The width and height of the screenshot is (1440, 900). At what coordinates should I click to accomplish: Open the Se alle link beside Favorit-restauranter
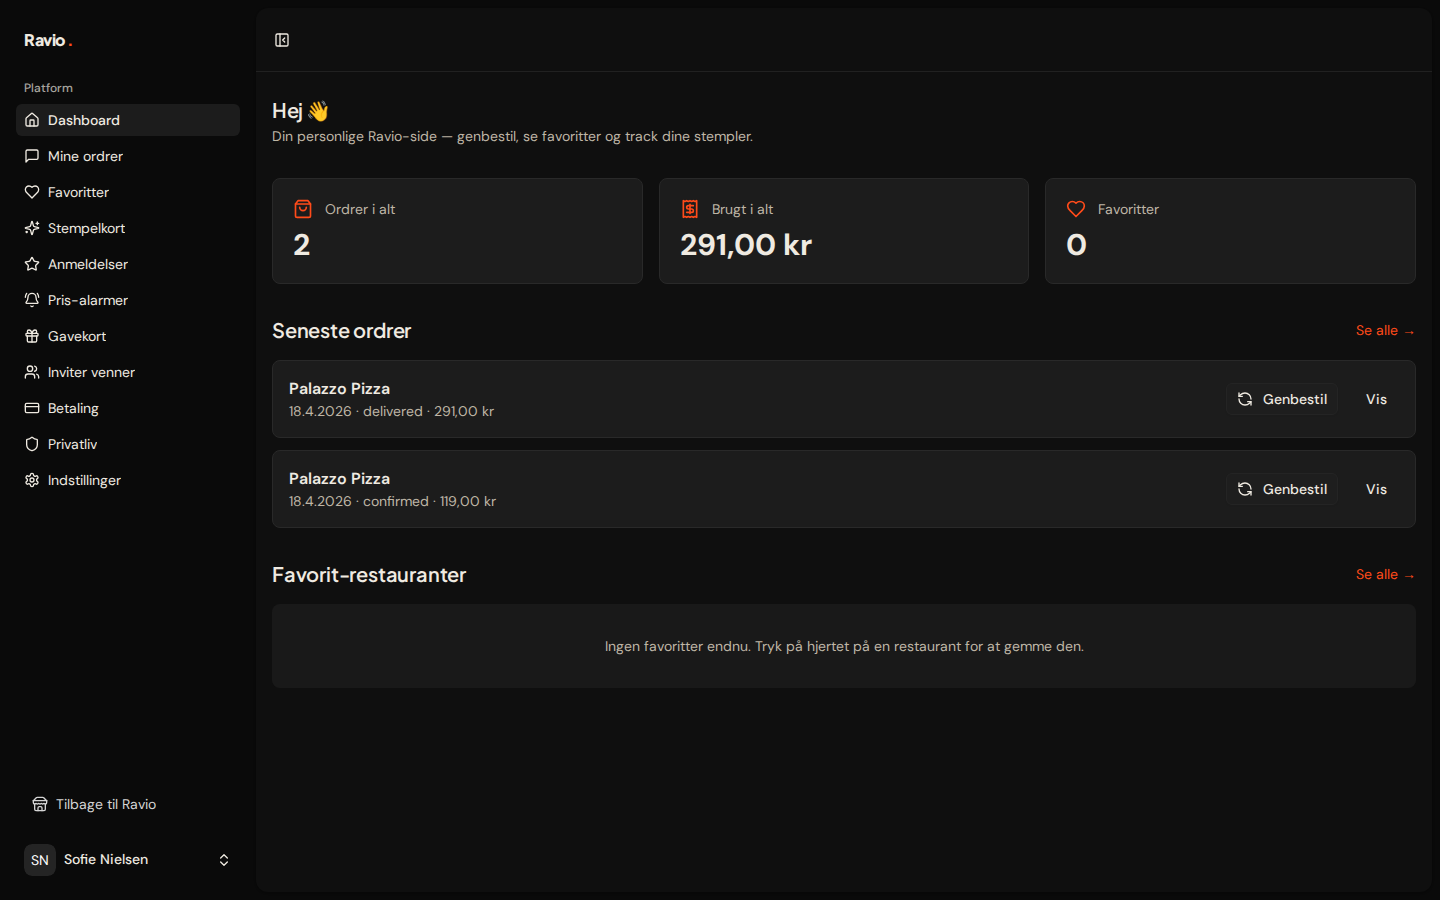pos(1385,575)
